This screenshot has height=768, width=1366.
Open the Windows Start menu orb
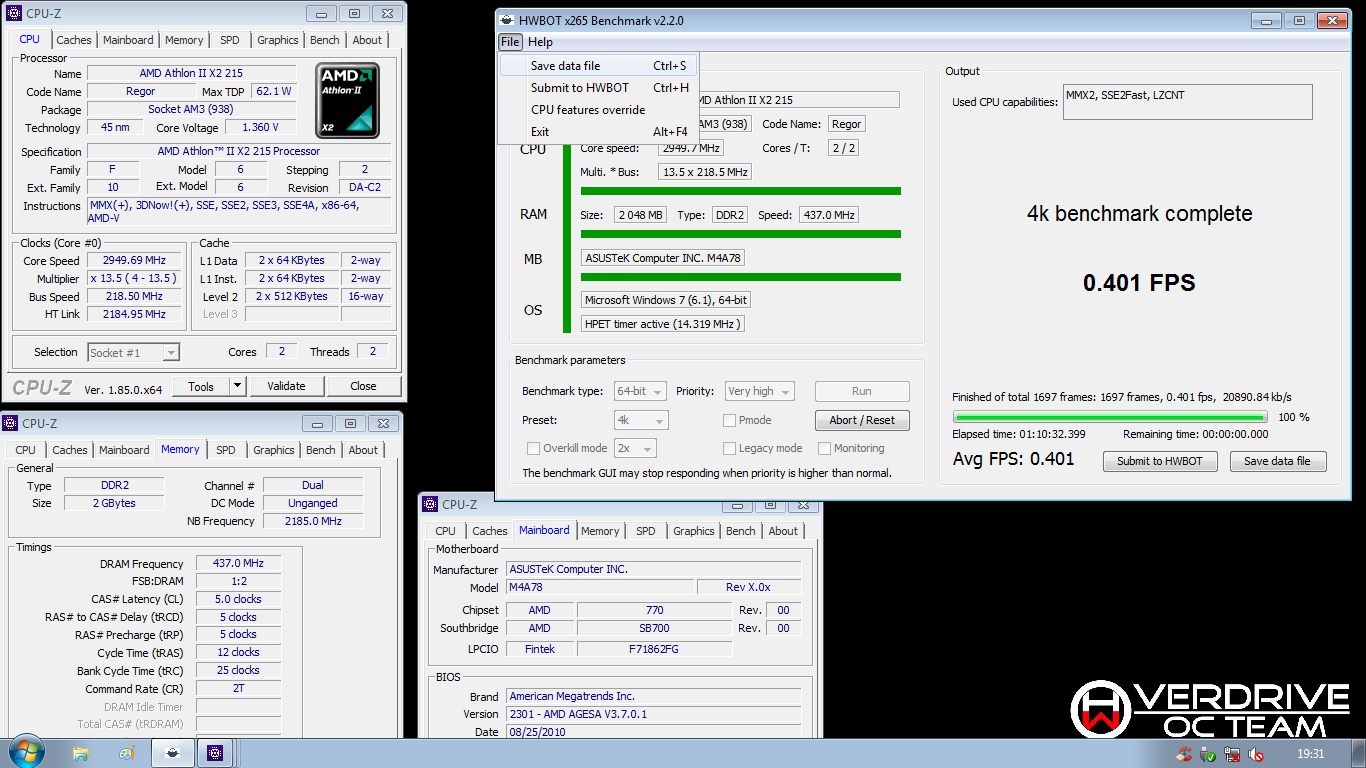(24, 752)
